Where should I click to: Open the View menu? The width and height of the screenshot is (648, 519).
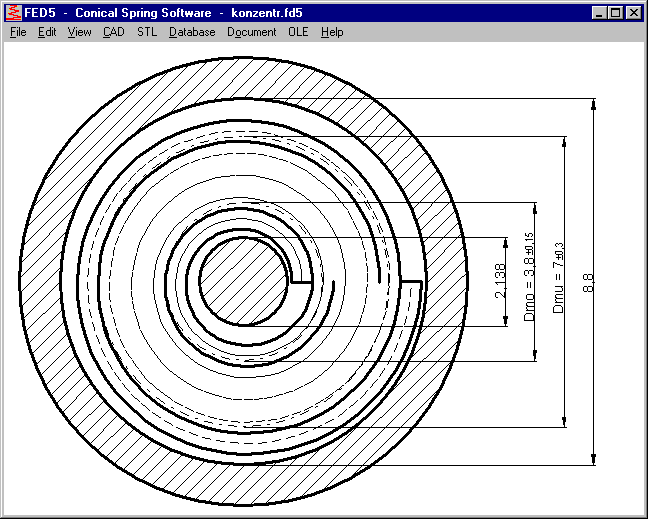(x=80, y=32)
